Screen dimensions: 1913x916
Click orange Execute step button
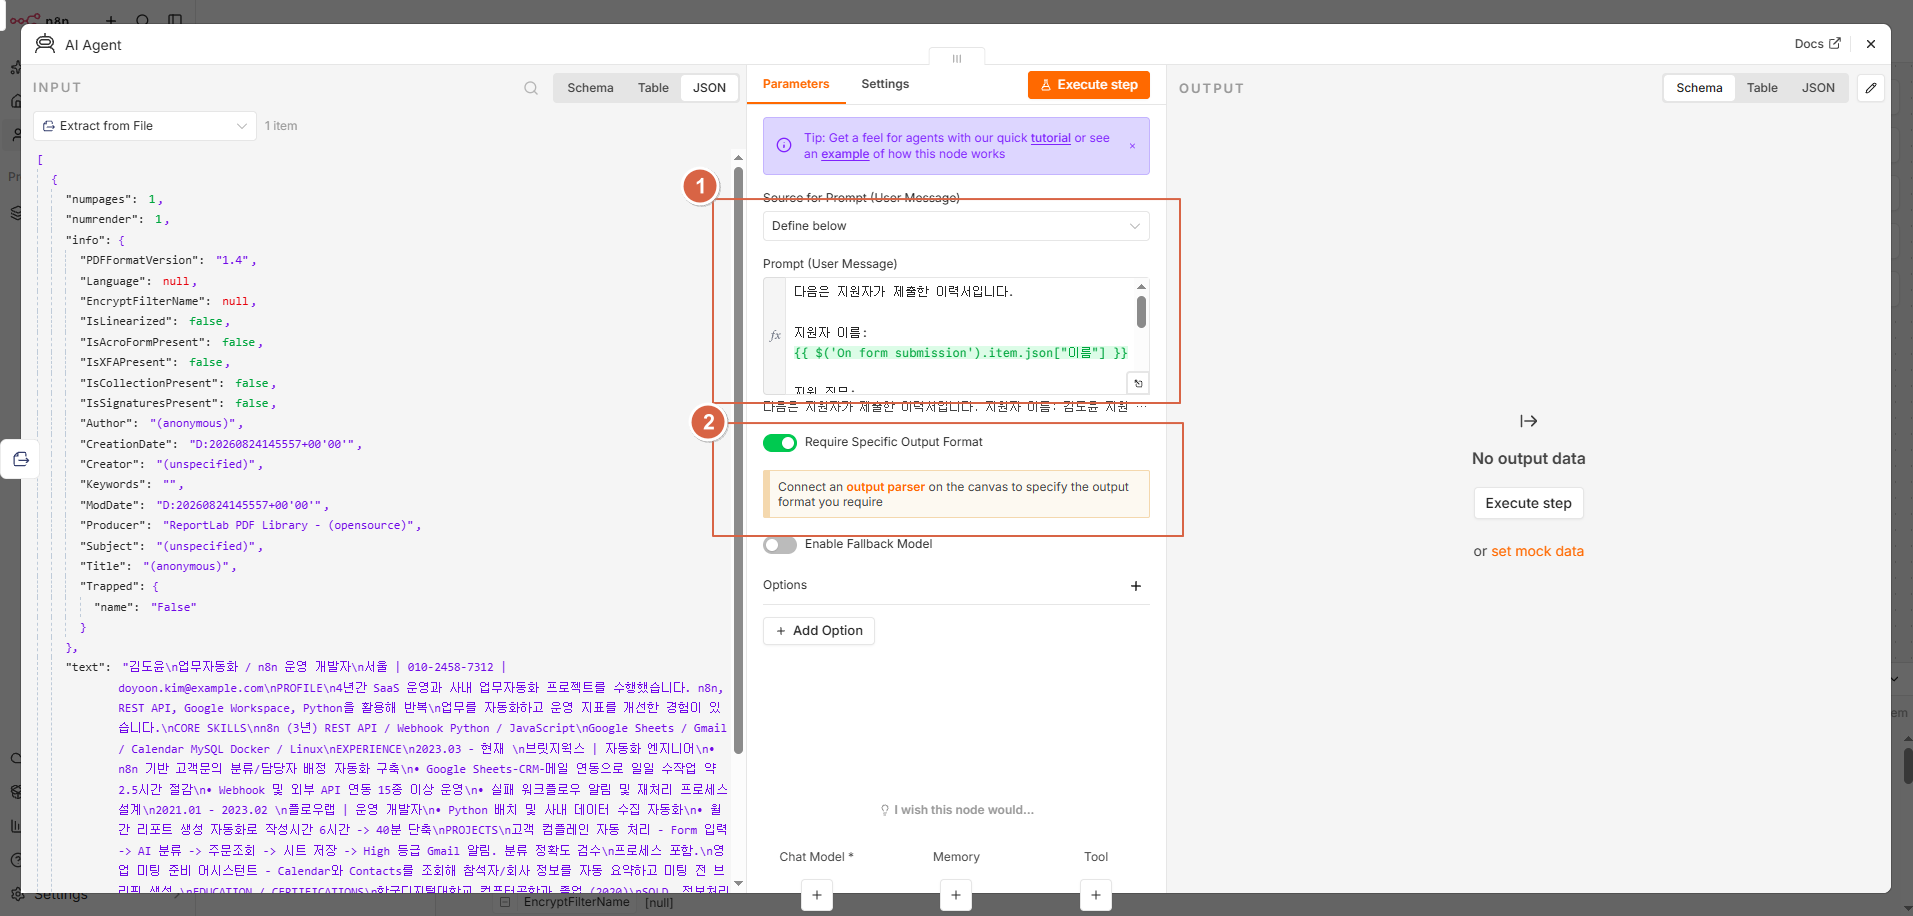pyautogui.click(x=1089, y=85)
